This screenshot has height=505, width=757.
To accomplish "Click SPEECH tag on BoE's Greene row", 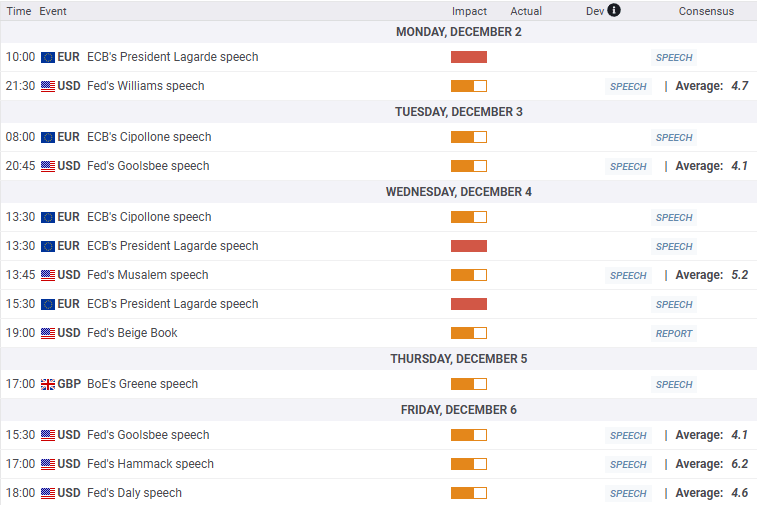I will pyautogui.click(x=674, y=385).
